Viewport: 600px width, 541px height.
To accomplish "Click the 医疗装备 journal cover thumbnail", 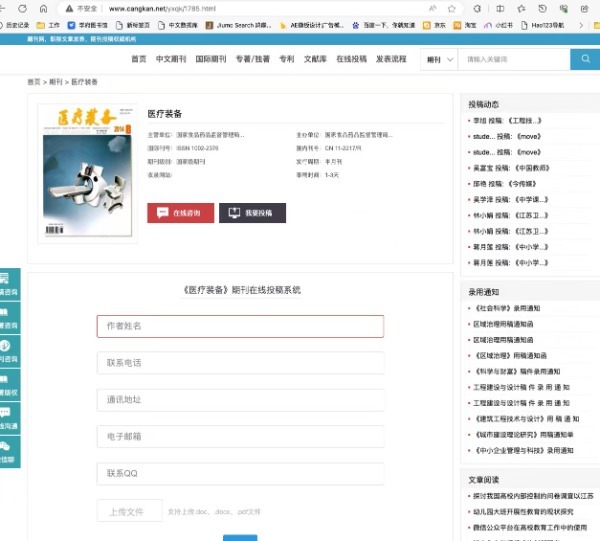I will (x=88, y=173).
